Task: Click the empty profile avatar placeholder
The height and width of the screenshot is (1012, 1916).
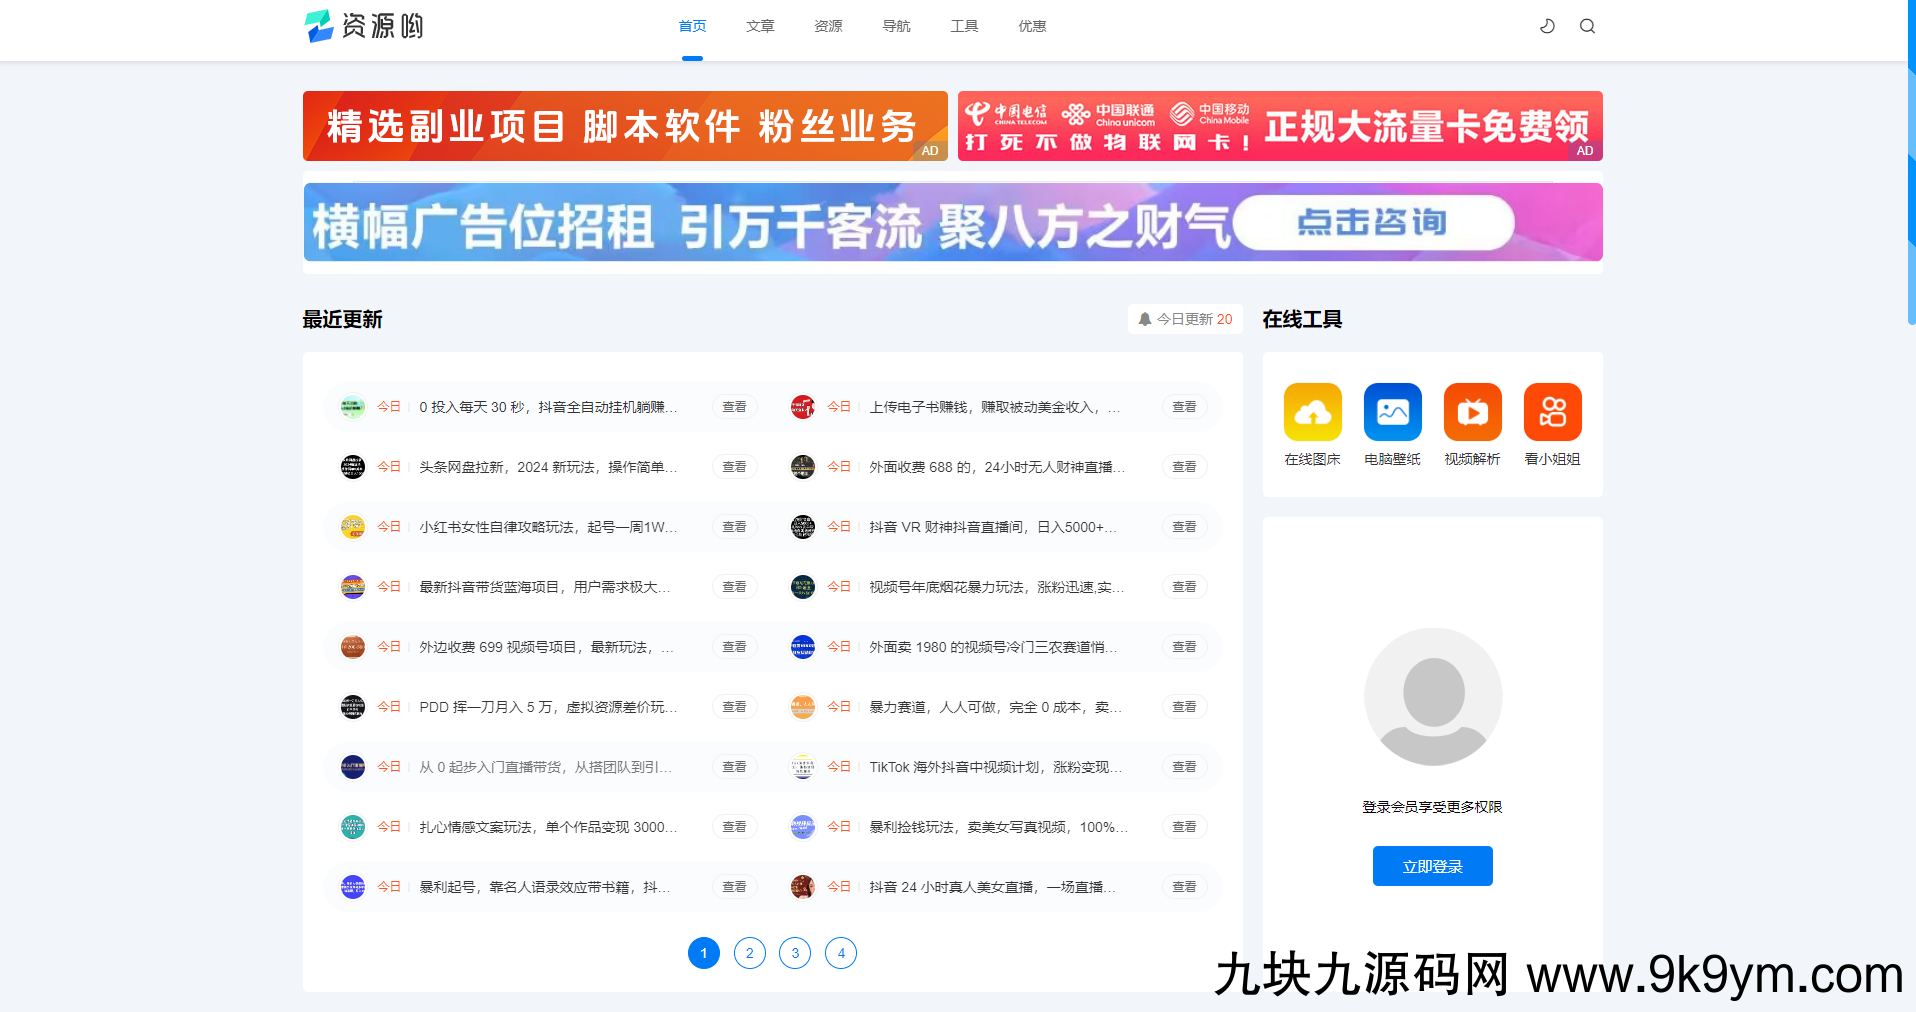Action: pyautogui.click(x=1432, y=697)
